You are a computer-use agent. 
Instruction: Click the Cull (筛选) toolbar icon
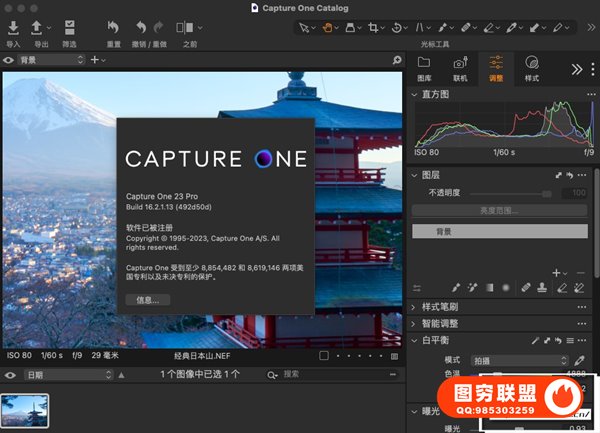pos(69,27)
